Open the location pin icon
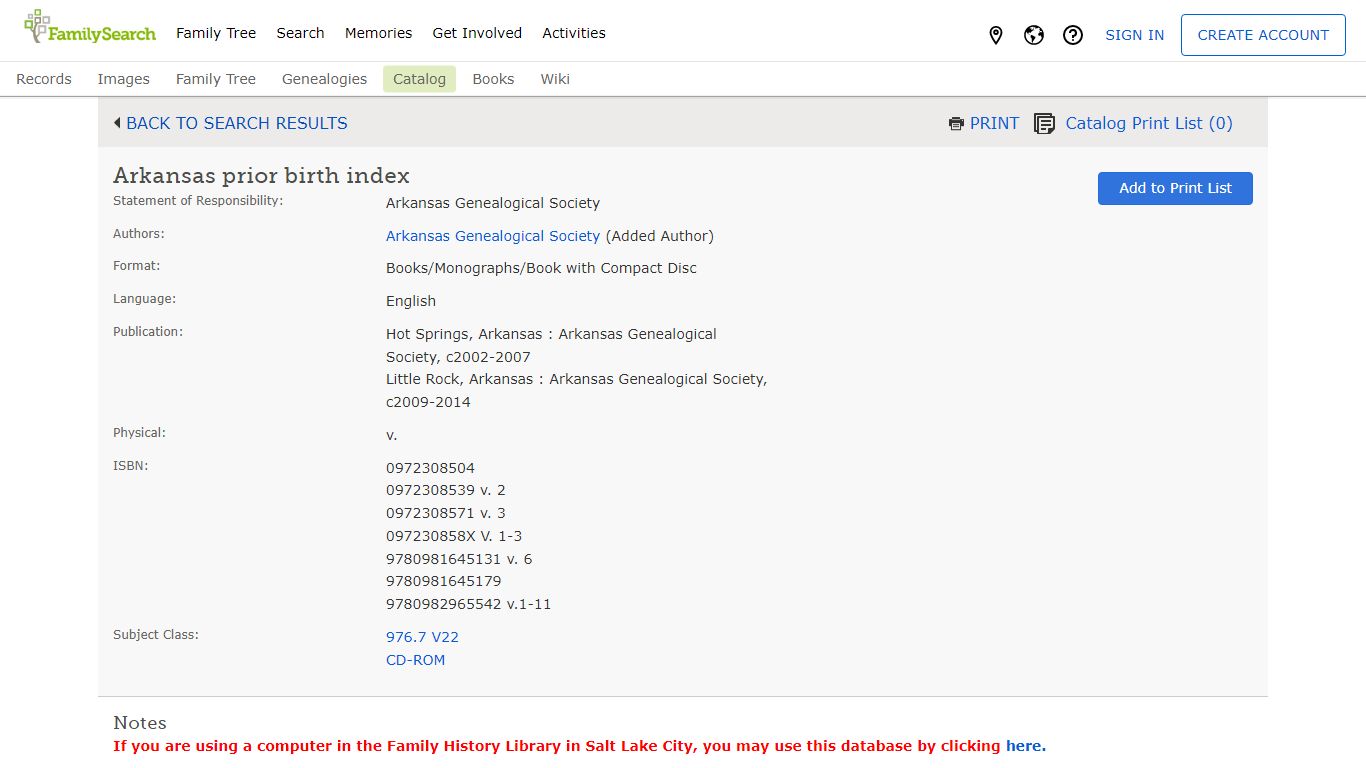This screenshot has width=1366, height=768. (996, 35)
